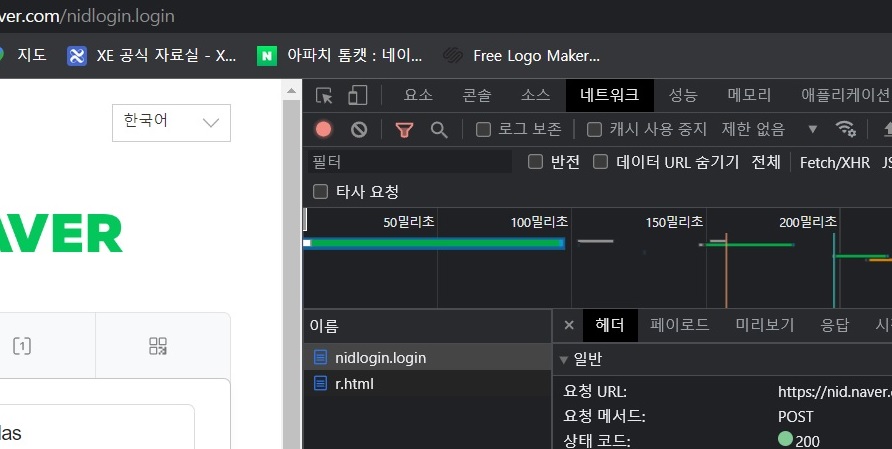Click the nidlogin.login document icon

[321, 357]
